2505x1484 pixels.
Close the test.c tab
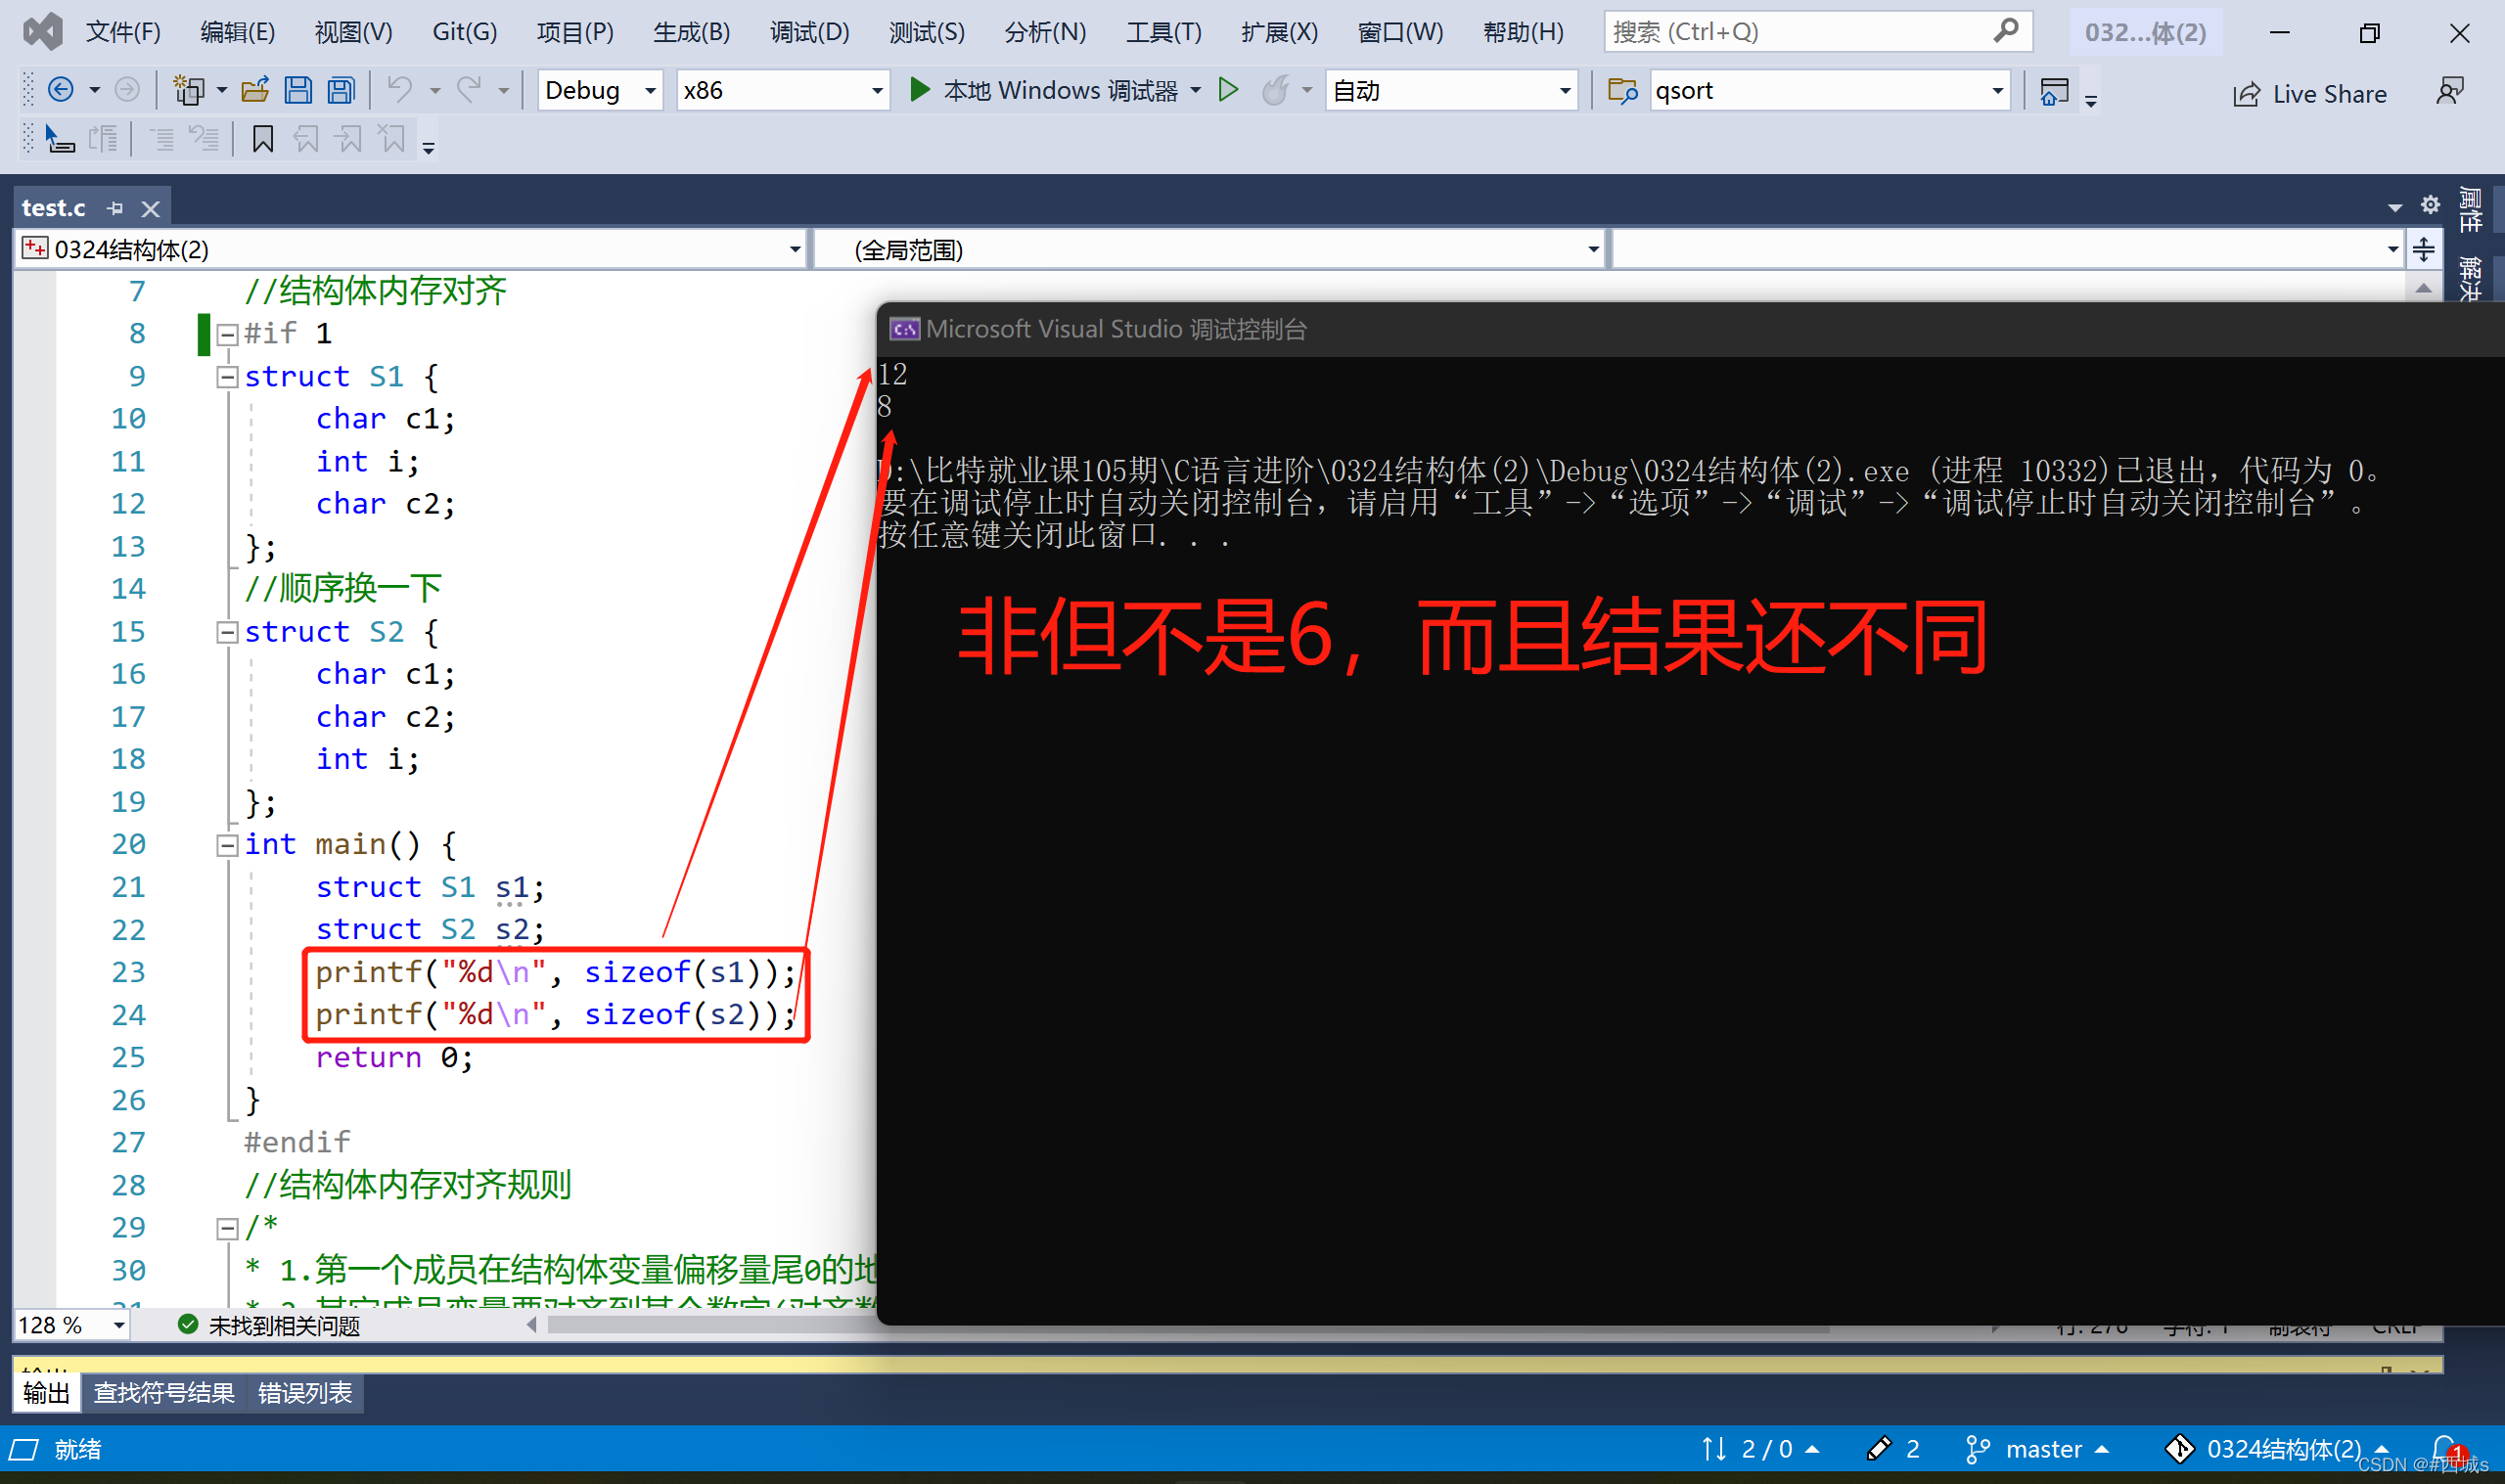[x=151, y=208]
